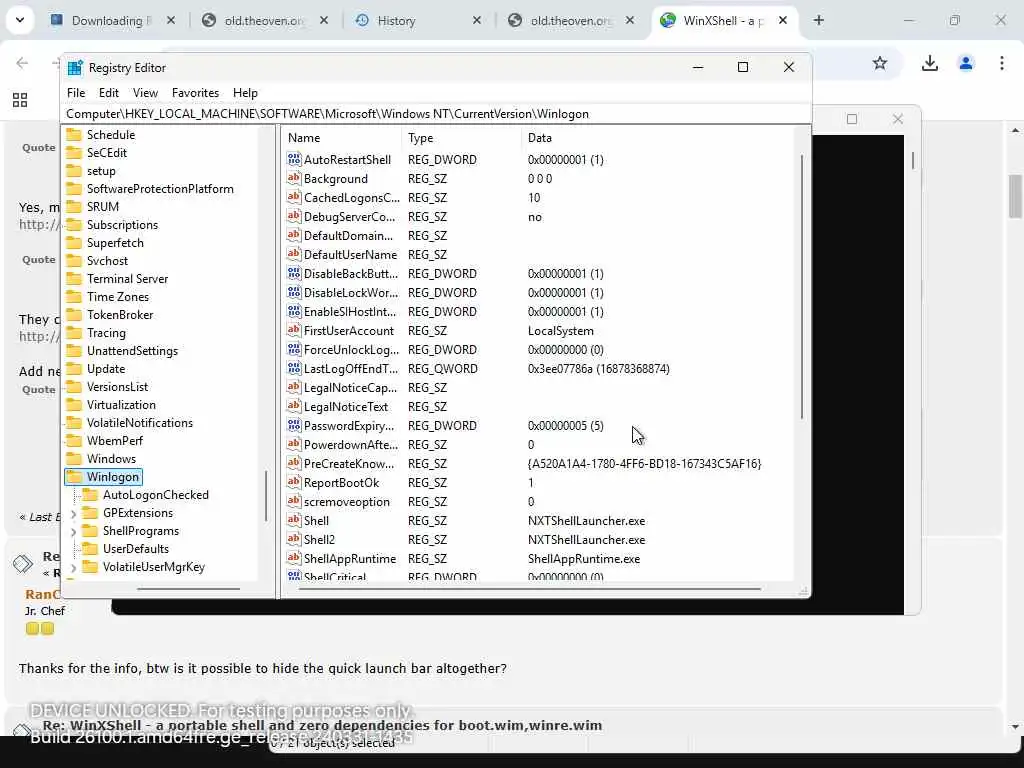Image resolution: width=1024 pixels, height=768 pixels.
Task: Close the History tab
Action: [x=477, y=20]
